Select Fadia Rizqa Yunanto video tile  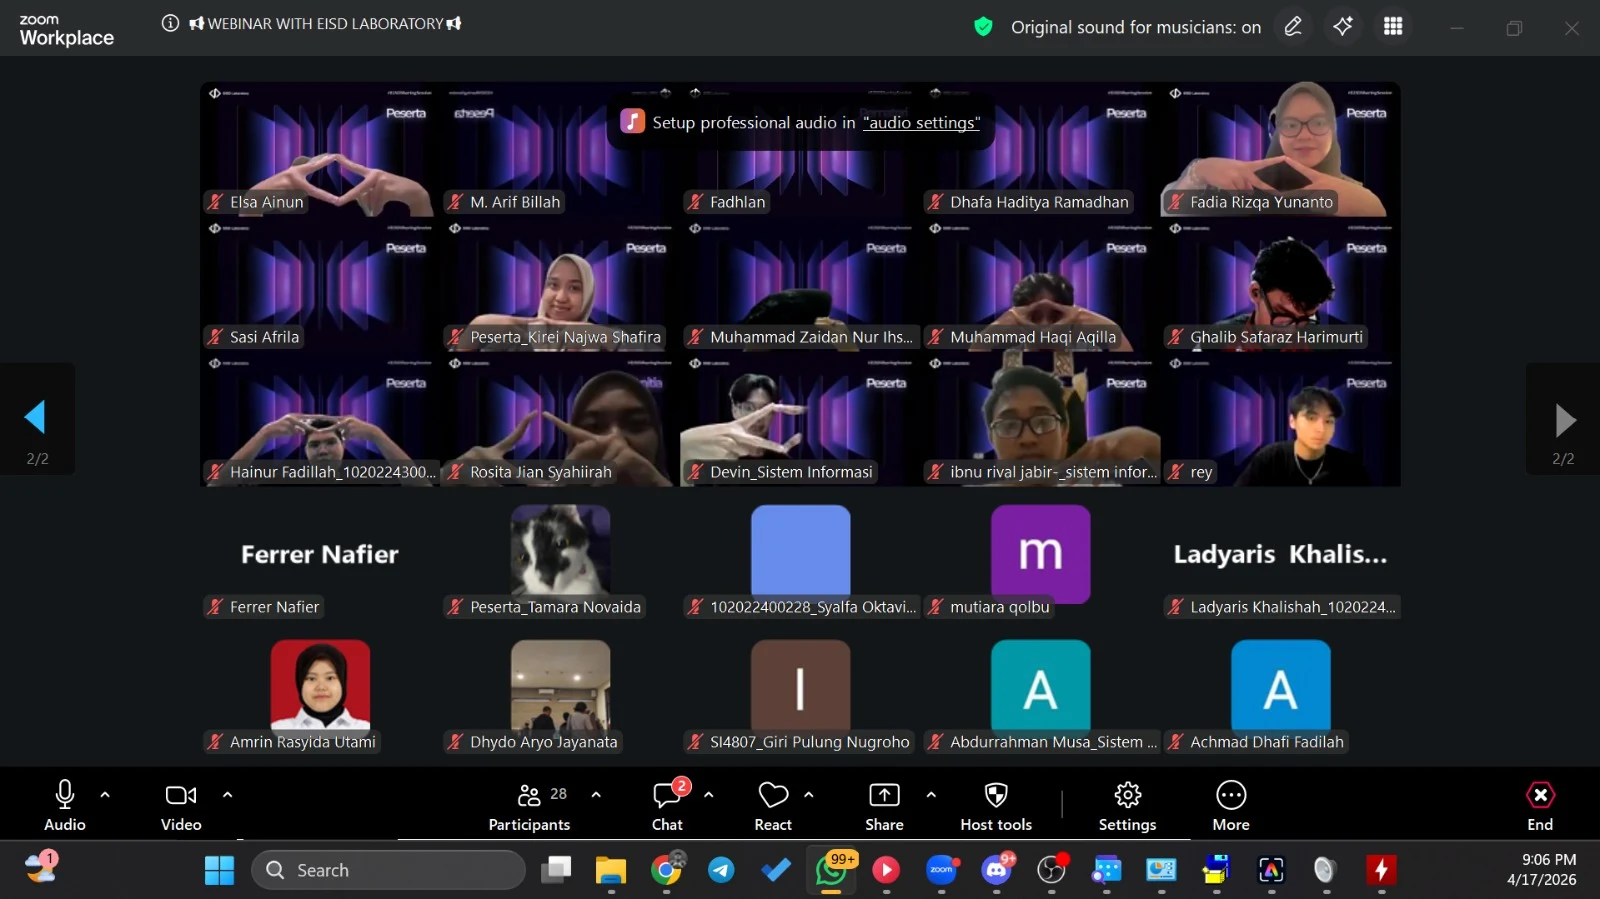pyautogui.click(x=1280, y=149)
